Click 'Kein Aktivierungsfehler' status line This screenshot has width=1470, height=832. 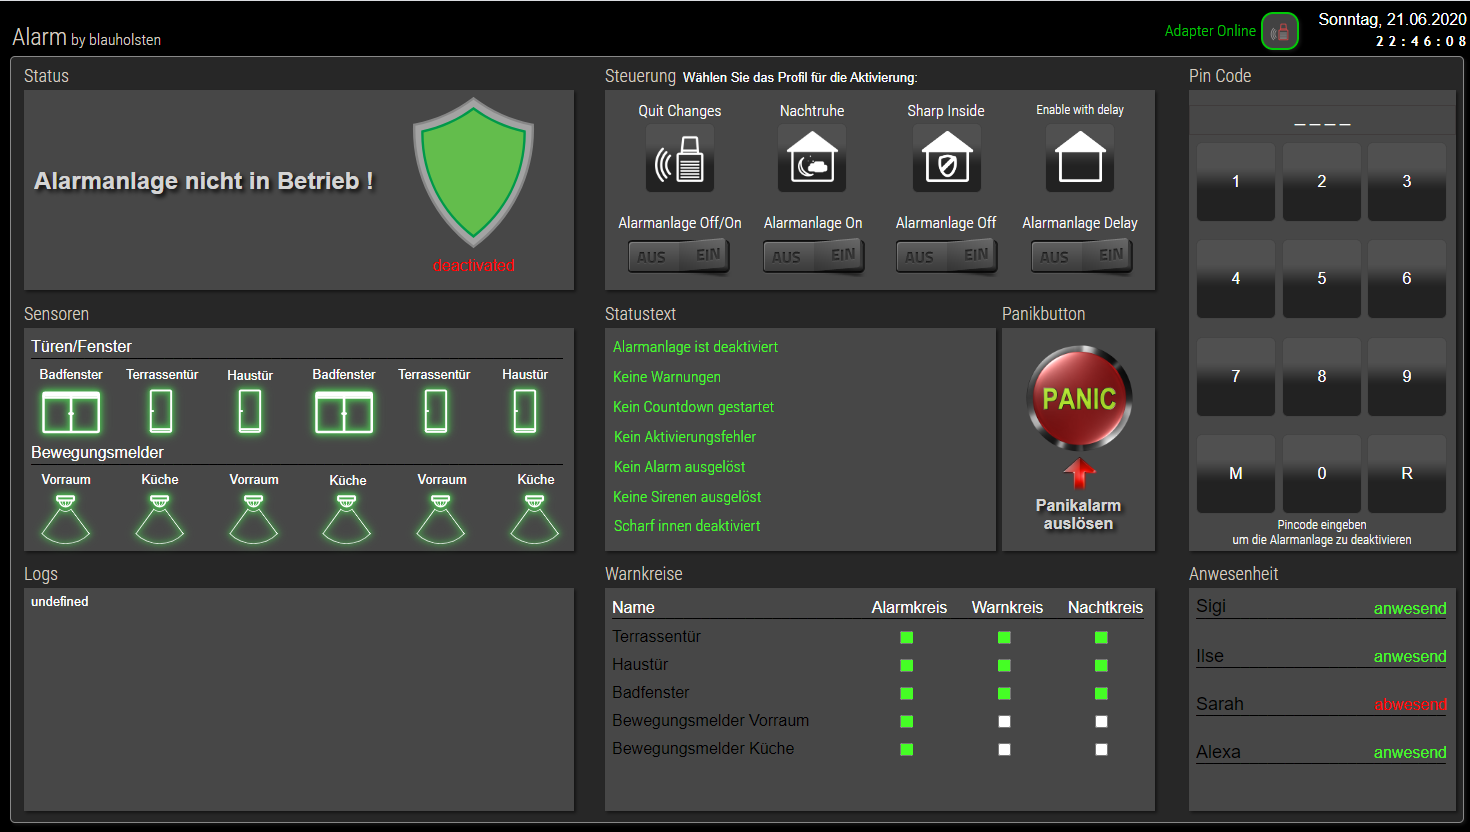click(x=685, y=437)
